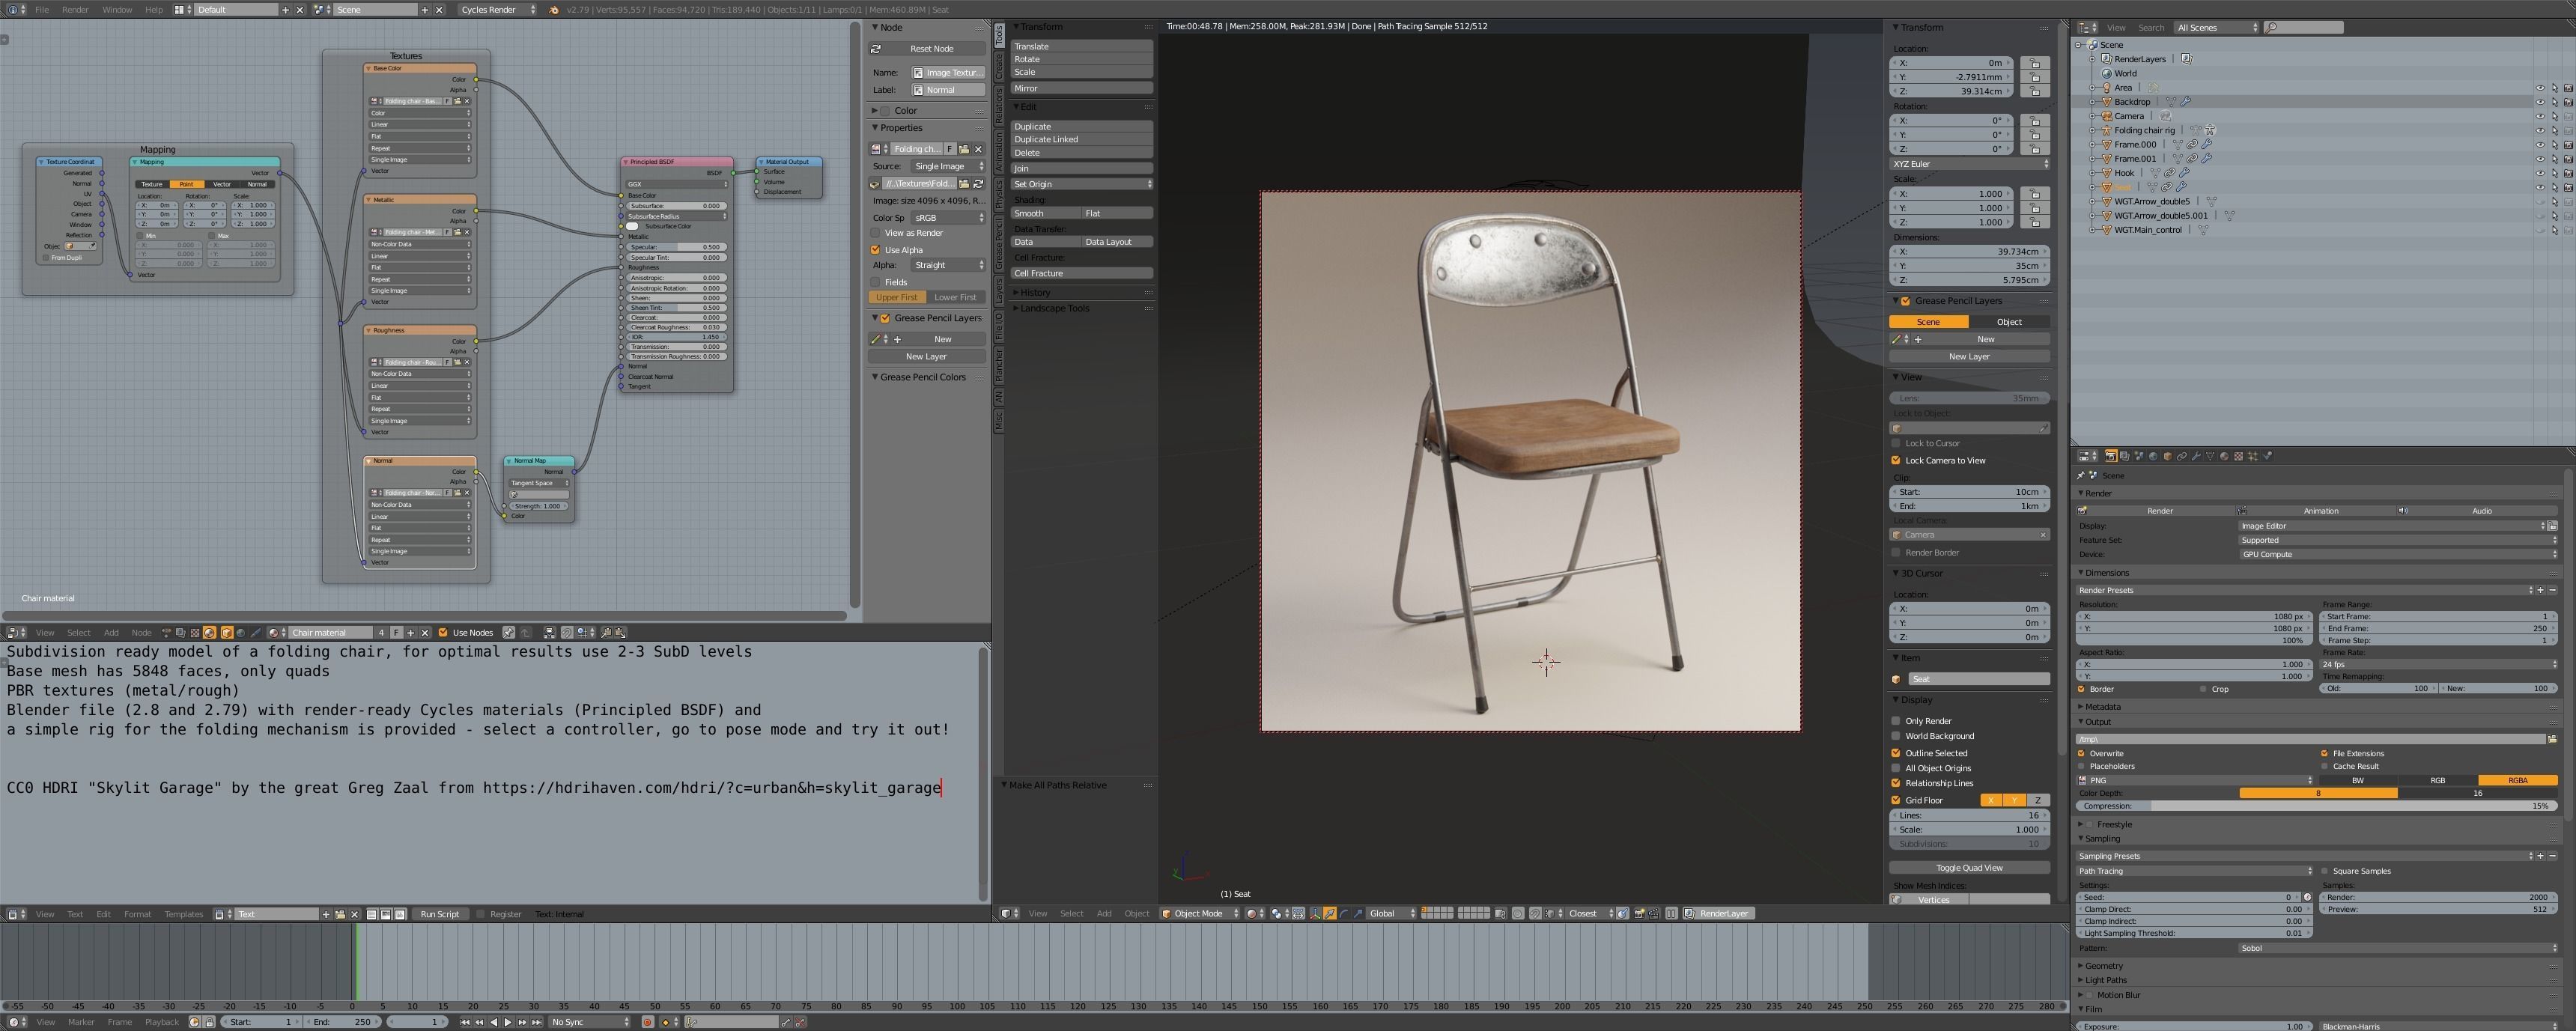Viewport: 2576px width, 1031px height.
Task: Open the Feature Set Supported dropdown
Action: [x=2398, y=540]
